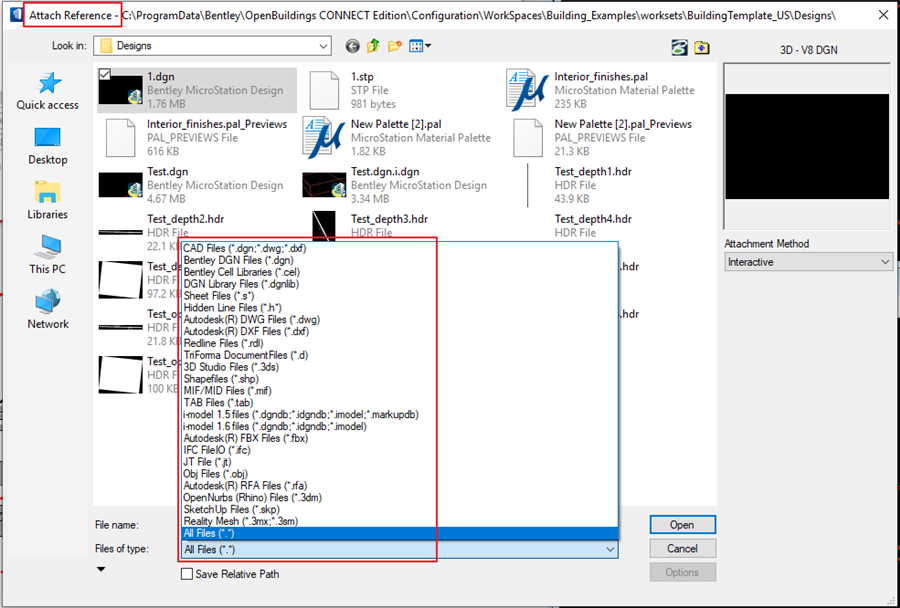
Task: Choose highlighted All Files (*.*) list option
Action: click(x=399, y=533)
